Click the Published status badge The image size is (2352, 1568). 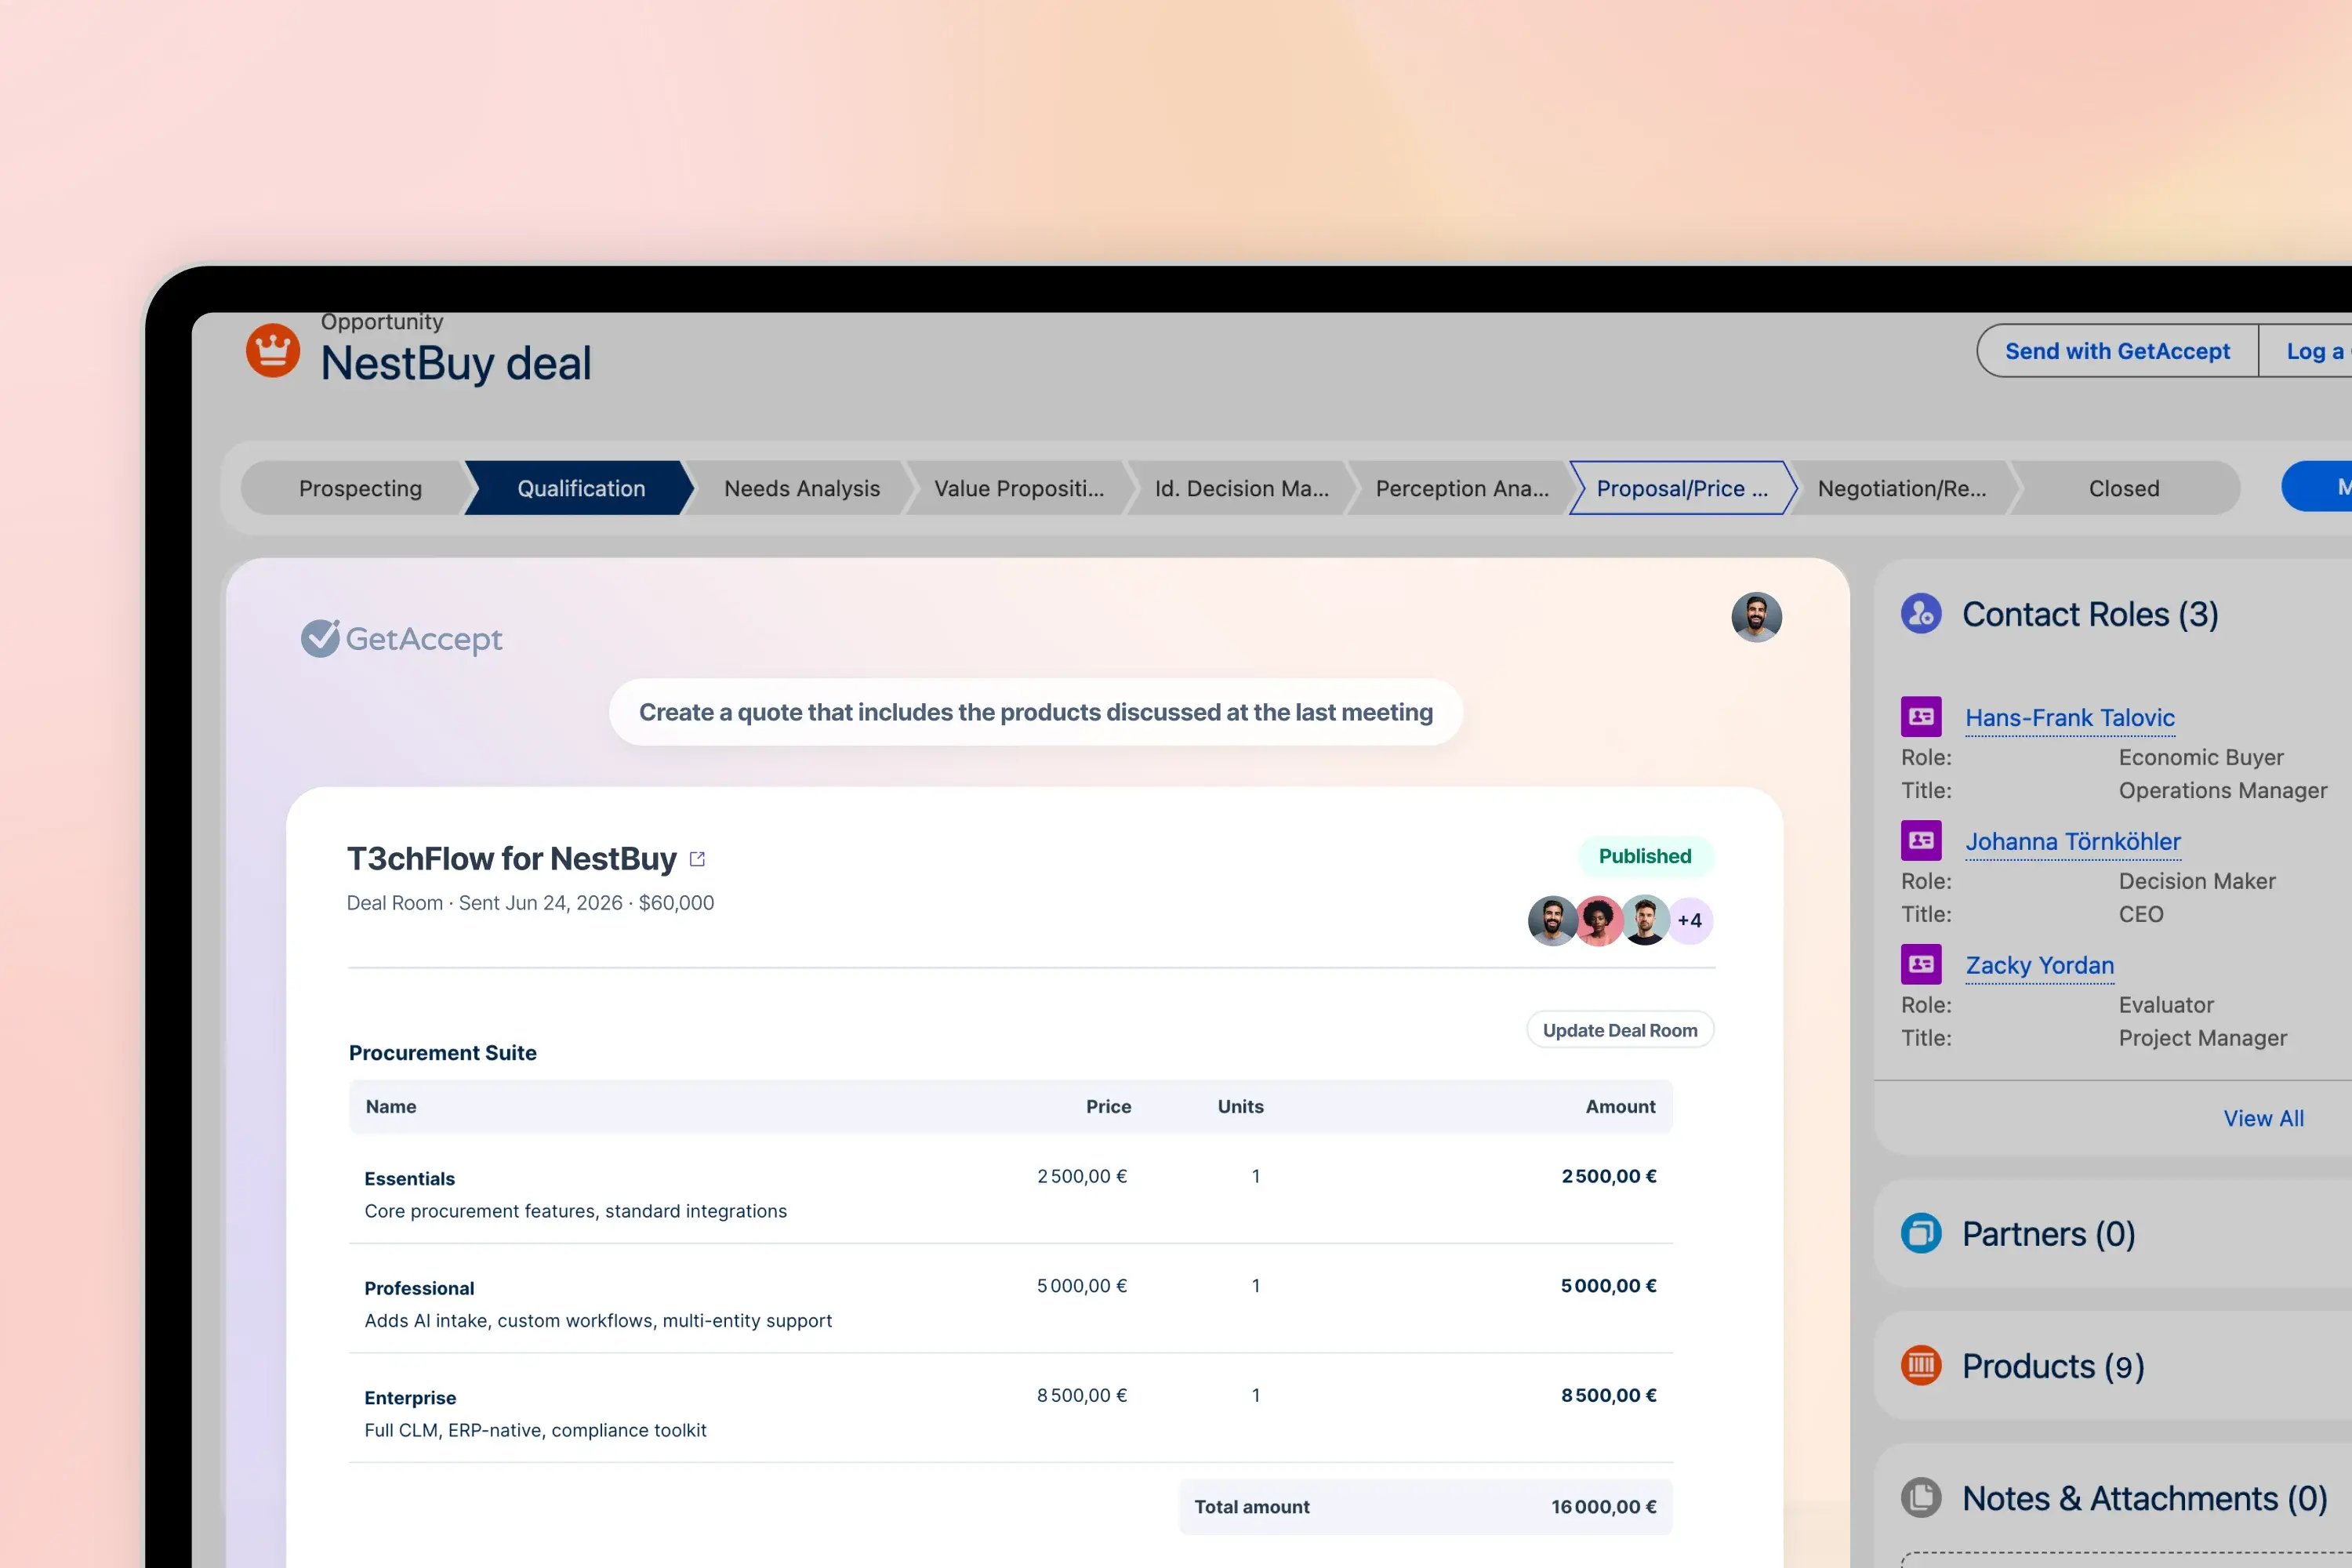[x=1645, y=856]
